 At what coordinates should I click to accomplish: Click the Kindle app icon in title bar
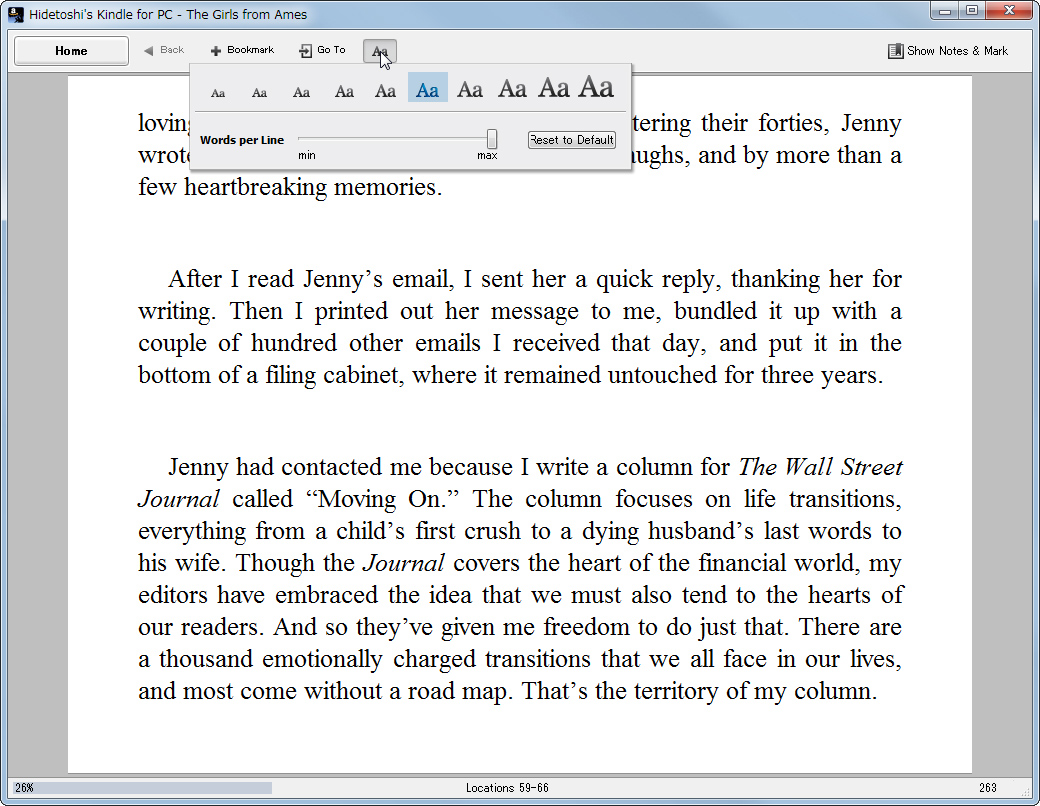(16, 14)
